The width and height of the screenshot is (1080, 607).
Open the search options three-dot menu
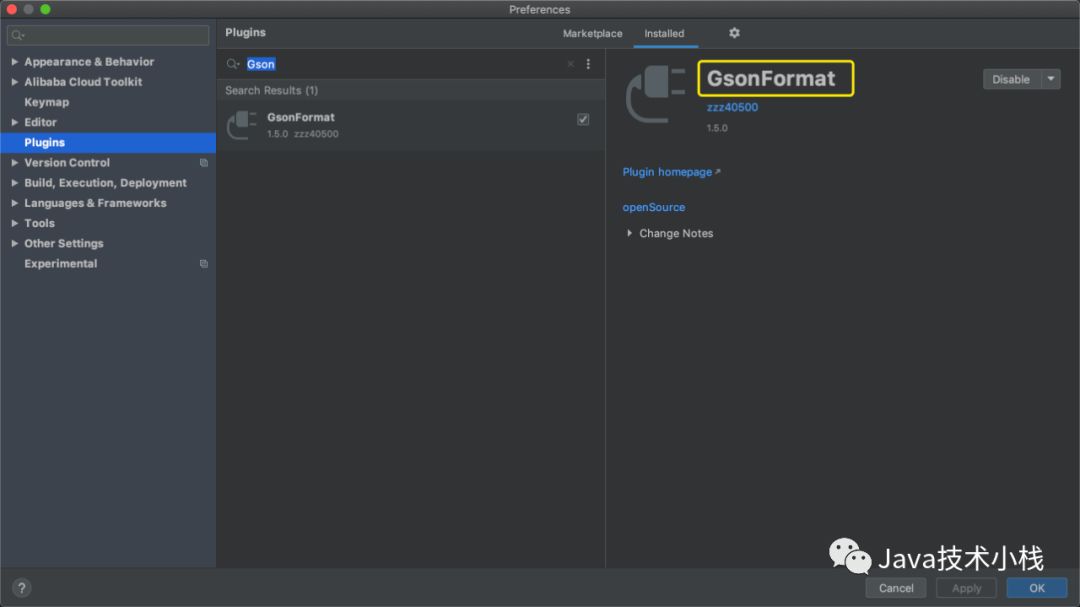click(588, 64)
